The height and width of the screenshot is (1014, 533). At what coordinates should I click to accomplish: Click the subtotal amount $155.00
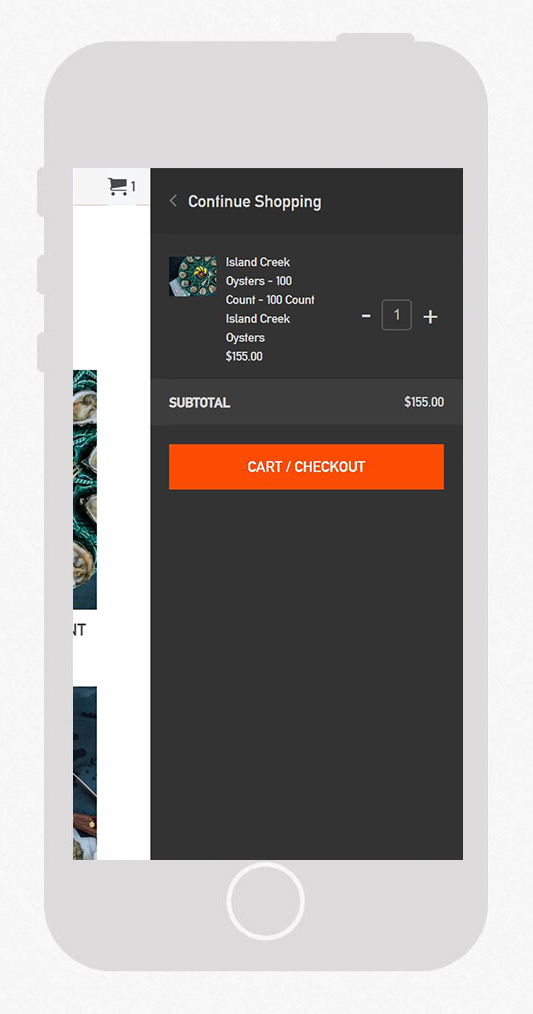(x=424, y=402)
